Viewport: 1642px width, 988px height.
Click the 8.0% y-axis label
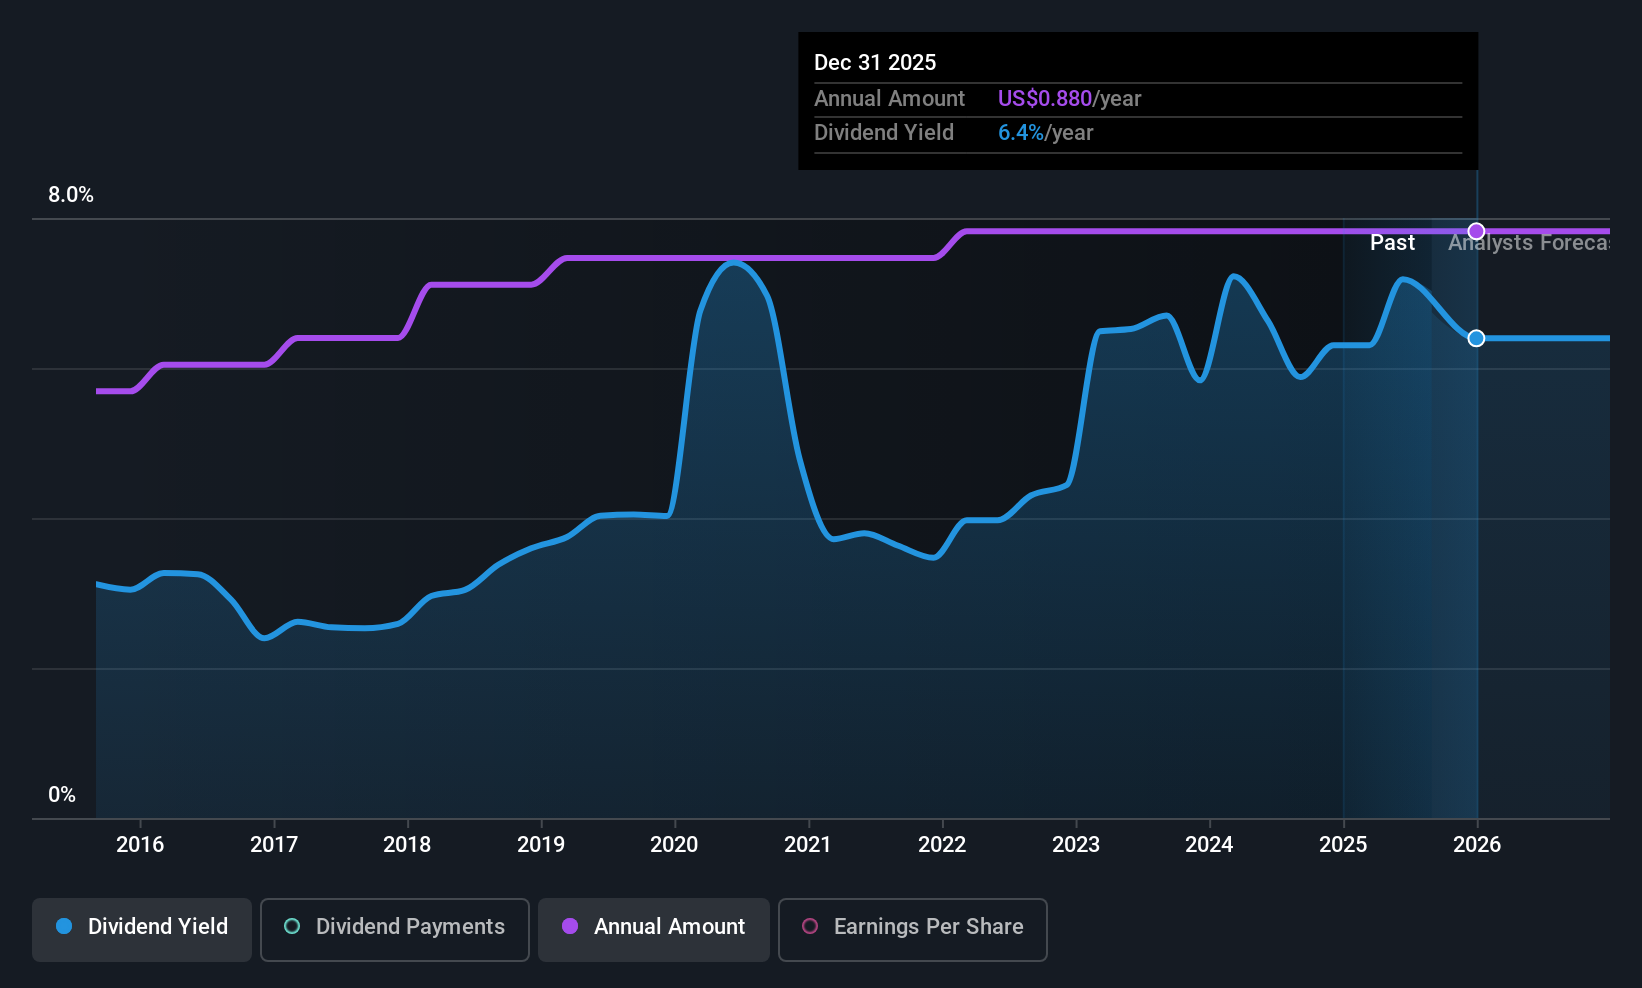(71, 195)
